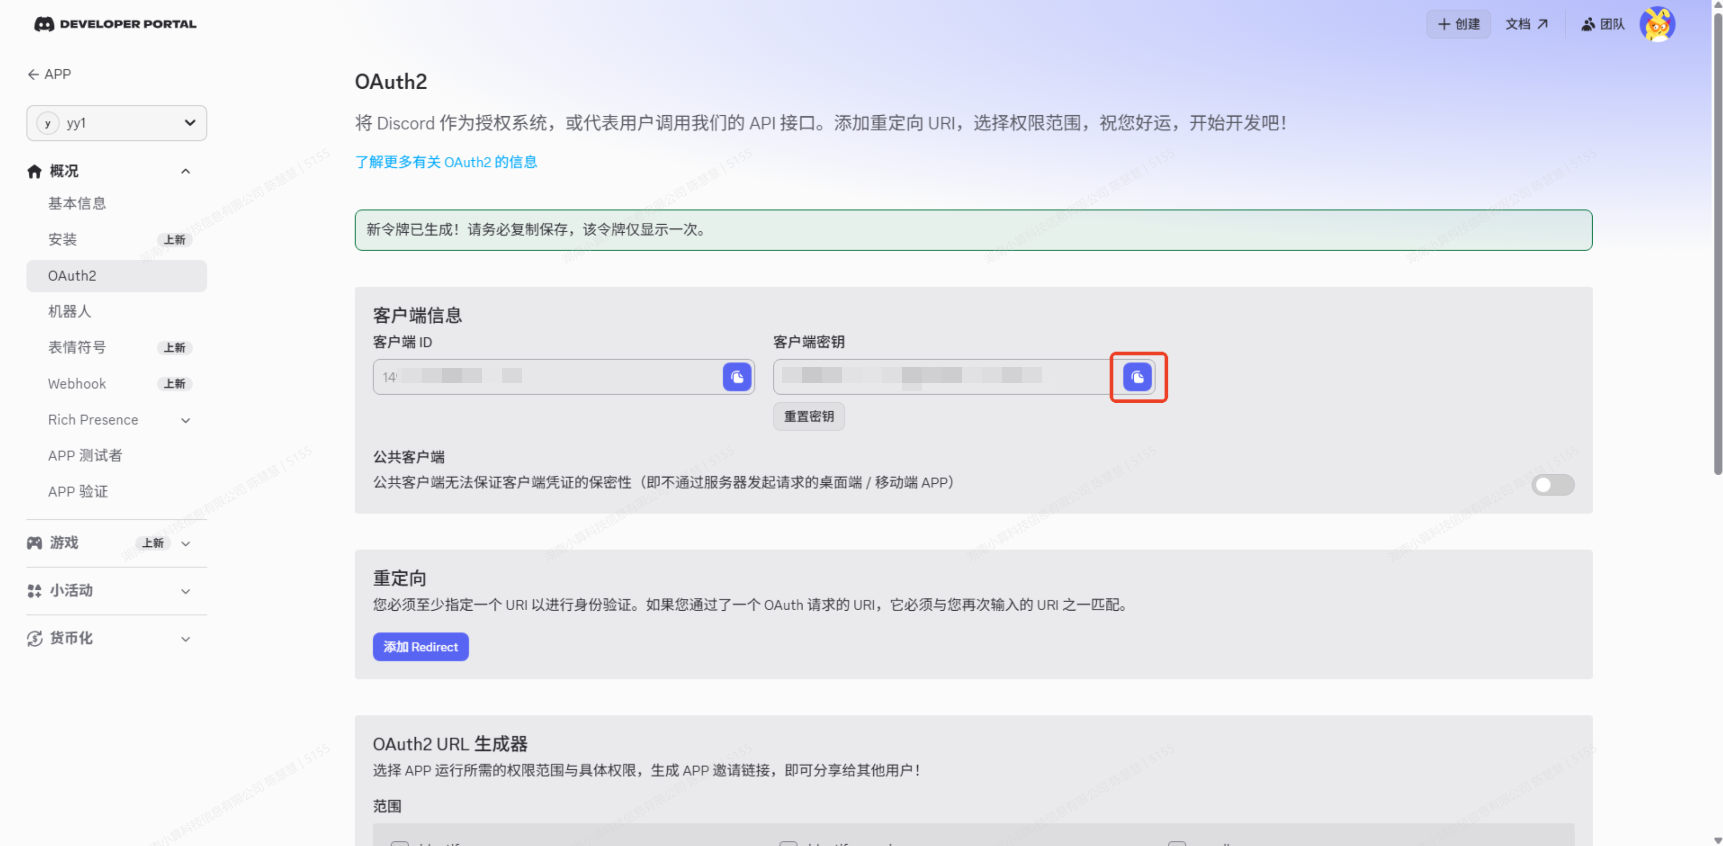
Task: Expand the 小活动 section chevron
Action: pos(185,591)
